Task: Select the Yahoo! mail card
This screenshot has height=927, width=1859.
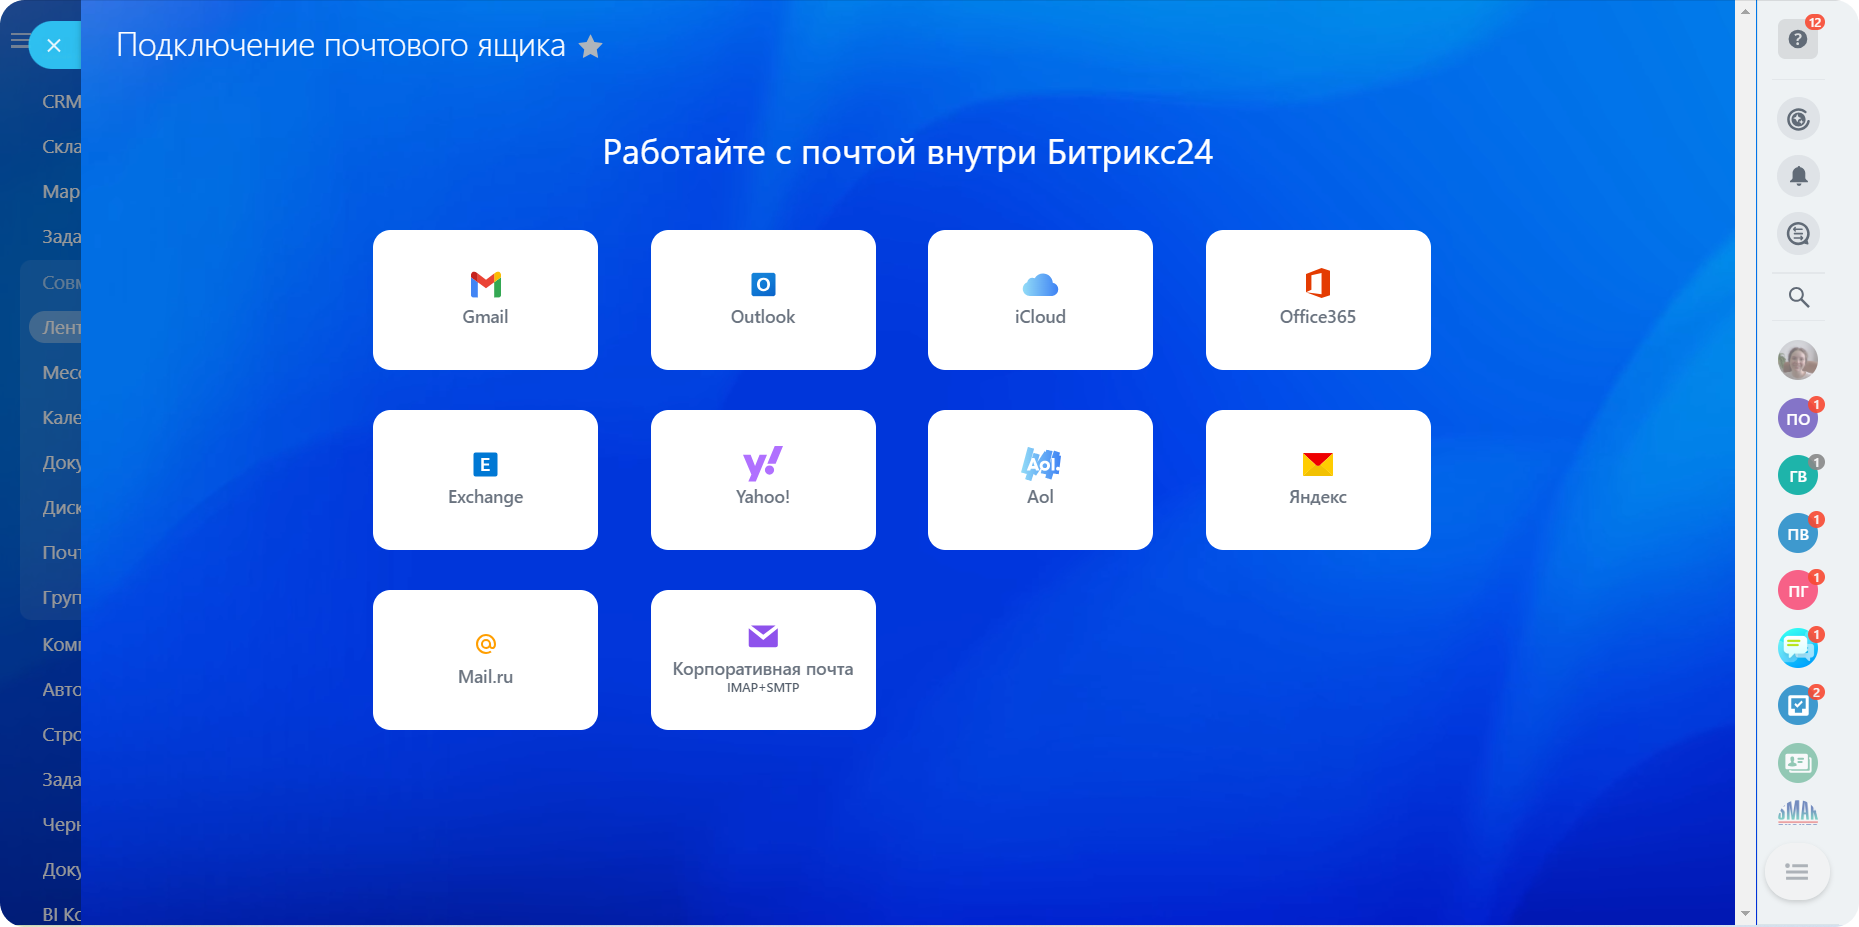Action: [763, 480]
